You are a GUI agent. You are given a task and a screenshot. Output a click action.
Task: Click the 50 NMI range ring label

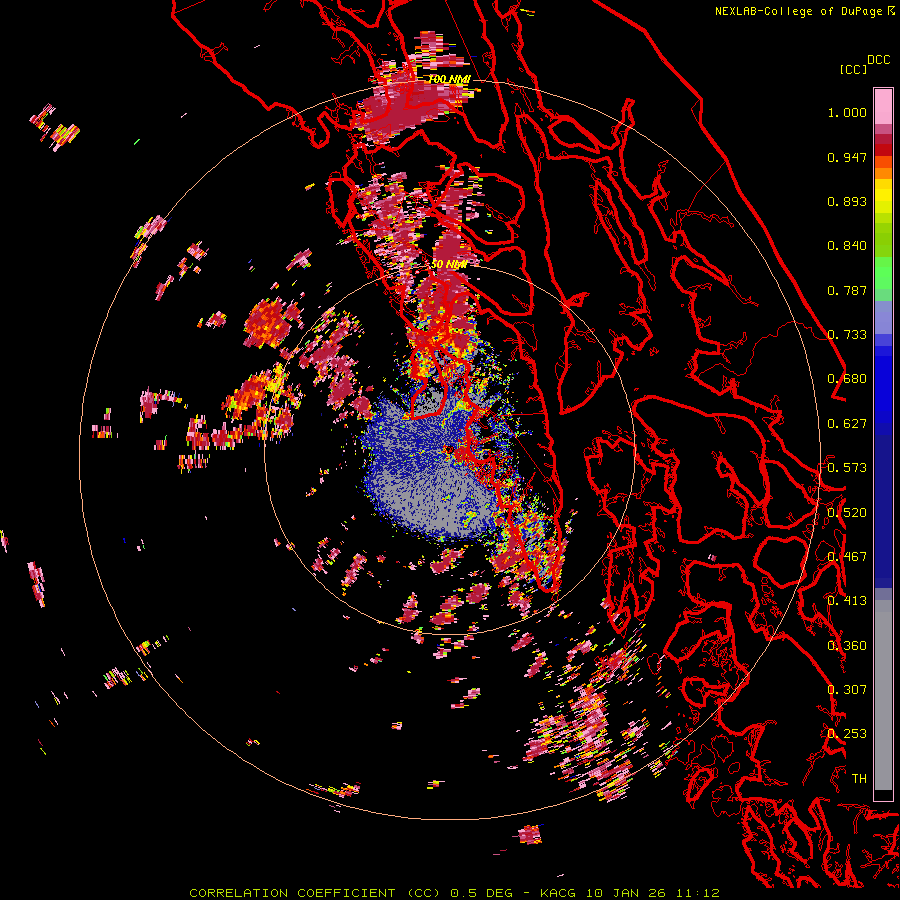point(449,264)
